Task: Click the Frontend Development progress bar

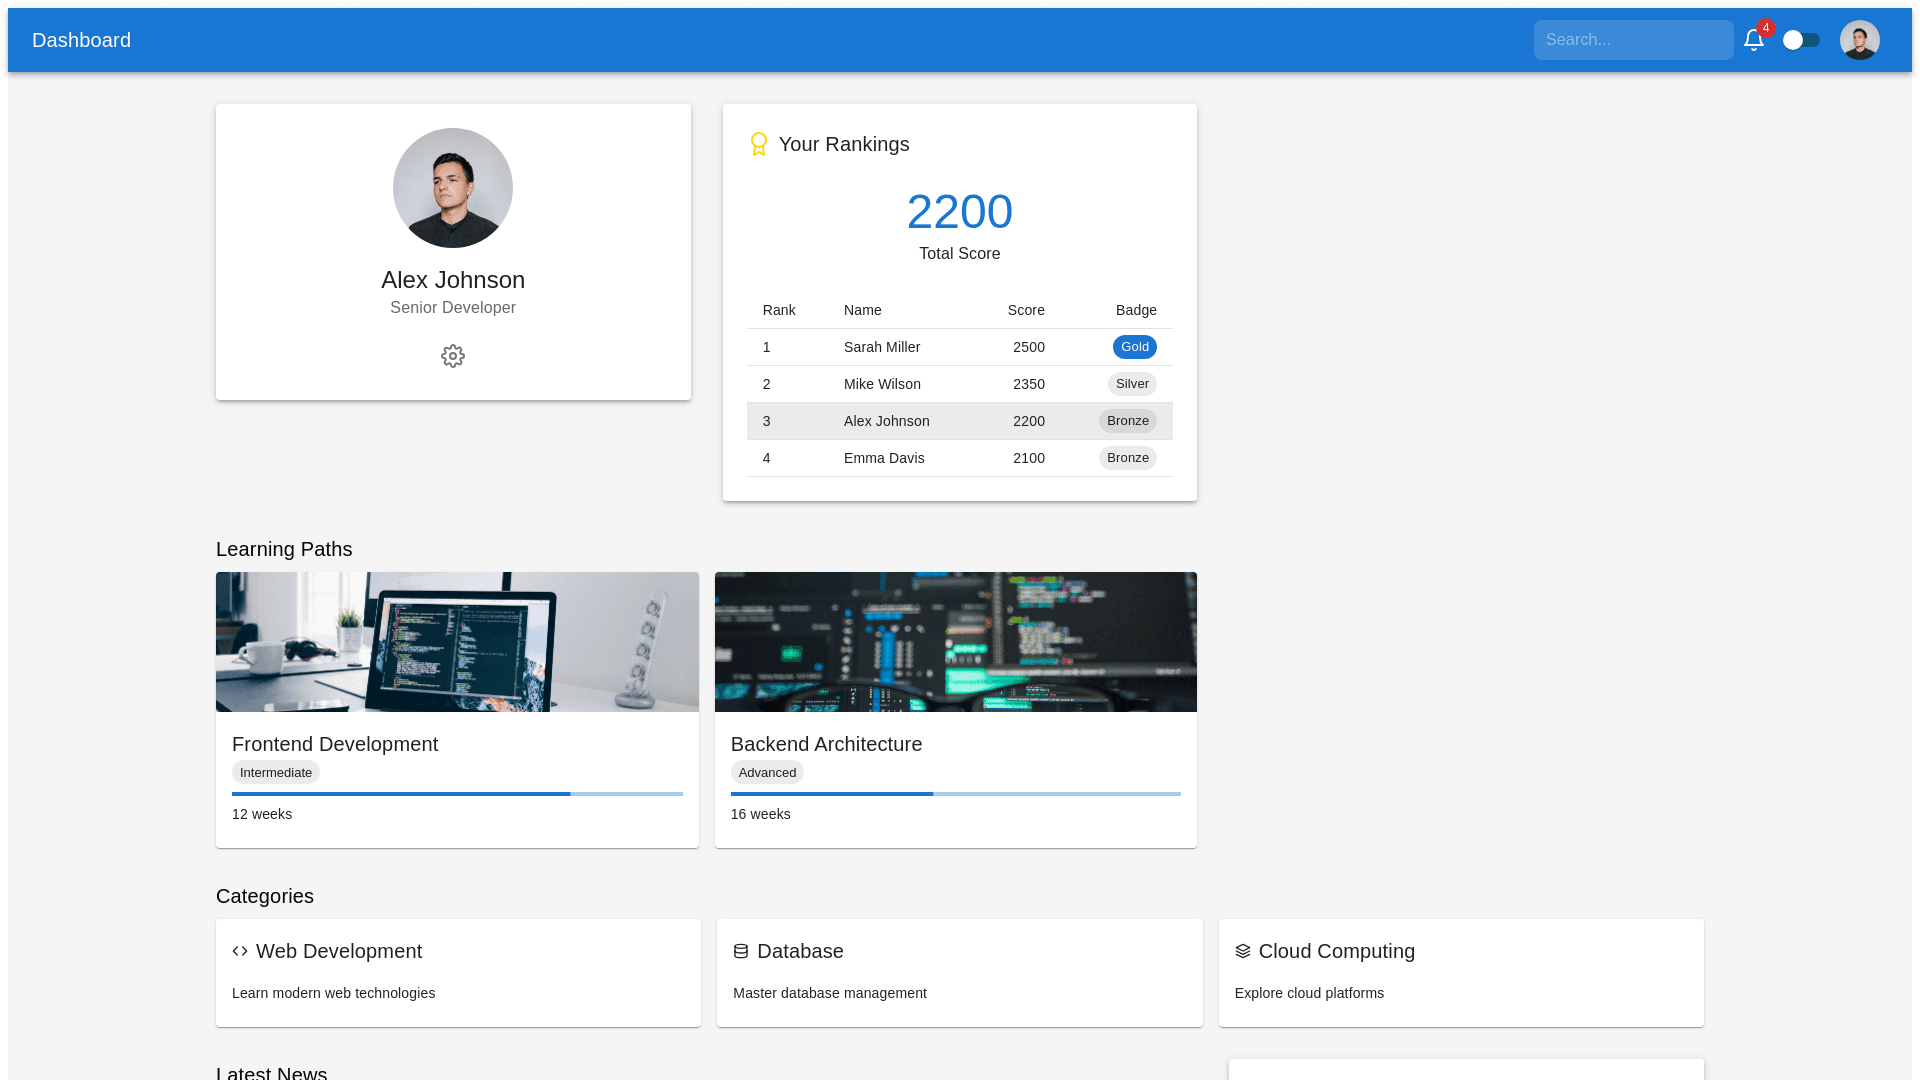Action: tap(457, 794)
